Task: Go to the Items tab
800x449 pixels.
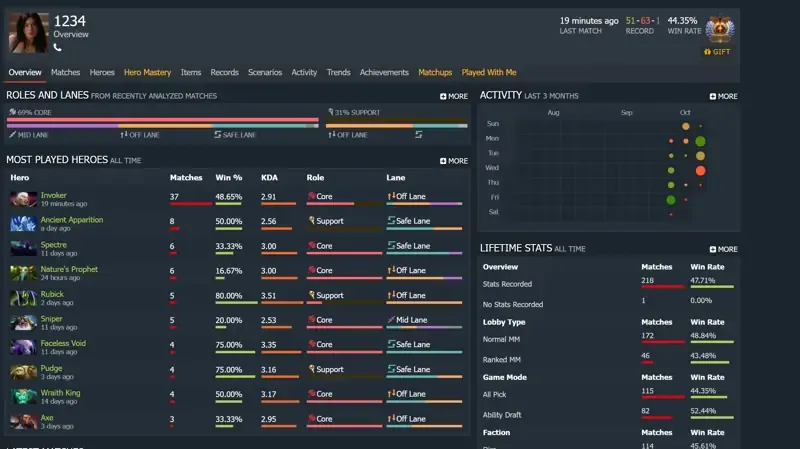Action: coord(191,72)
